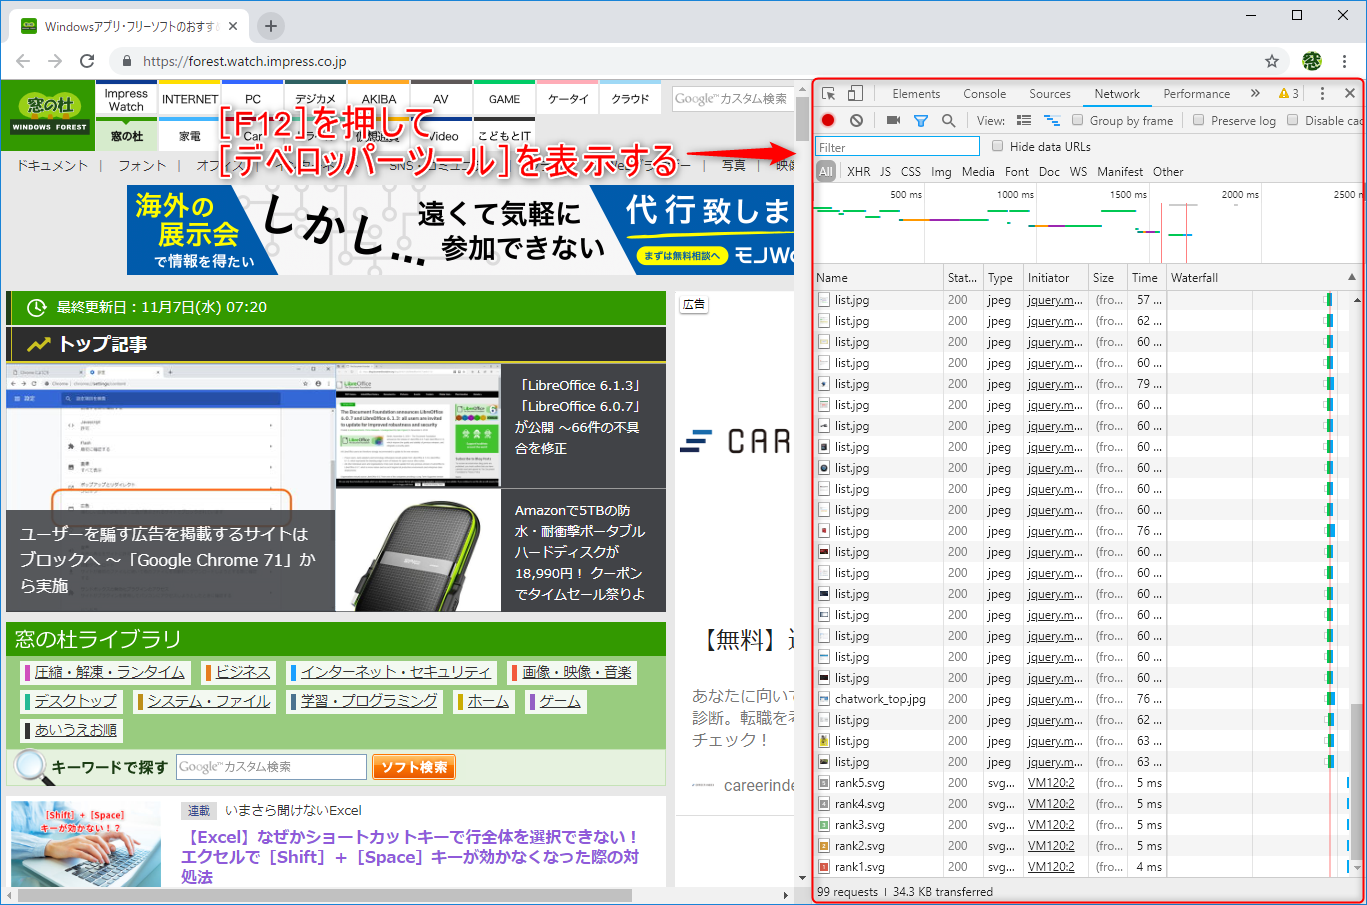This screenshot has width=1367, height=905.
Task: Check Hide data URLs
Action: 997,146
